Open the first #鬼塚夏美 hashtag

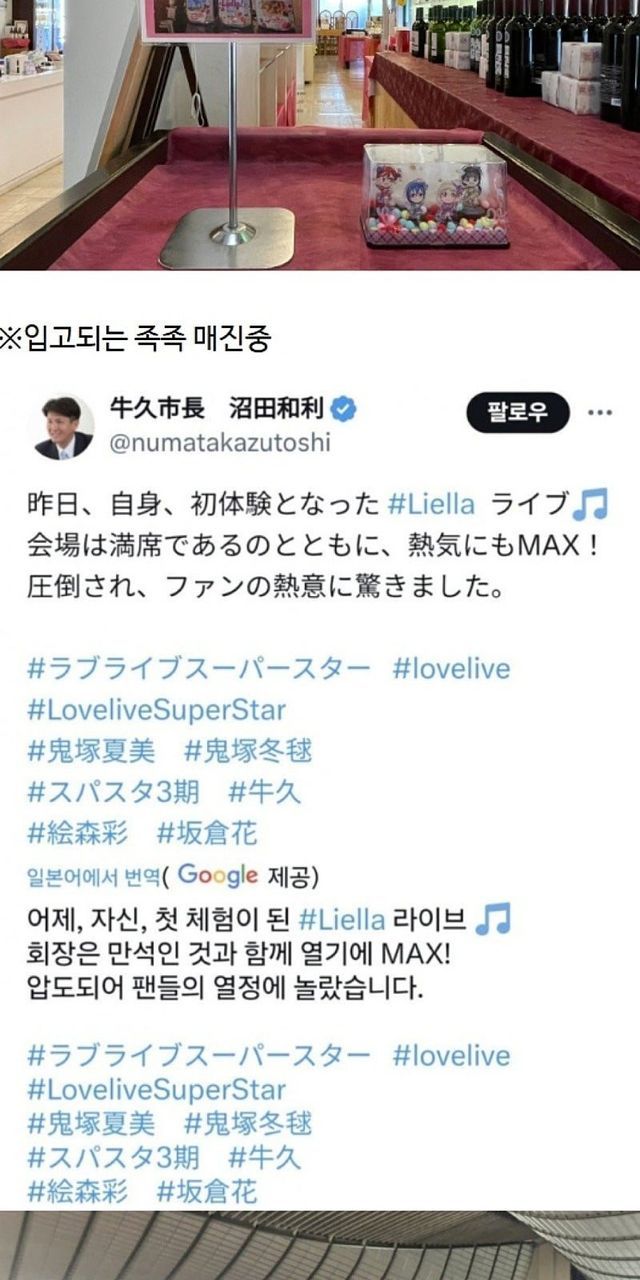(92, 751)
